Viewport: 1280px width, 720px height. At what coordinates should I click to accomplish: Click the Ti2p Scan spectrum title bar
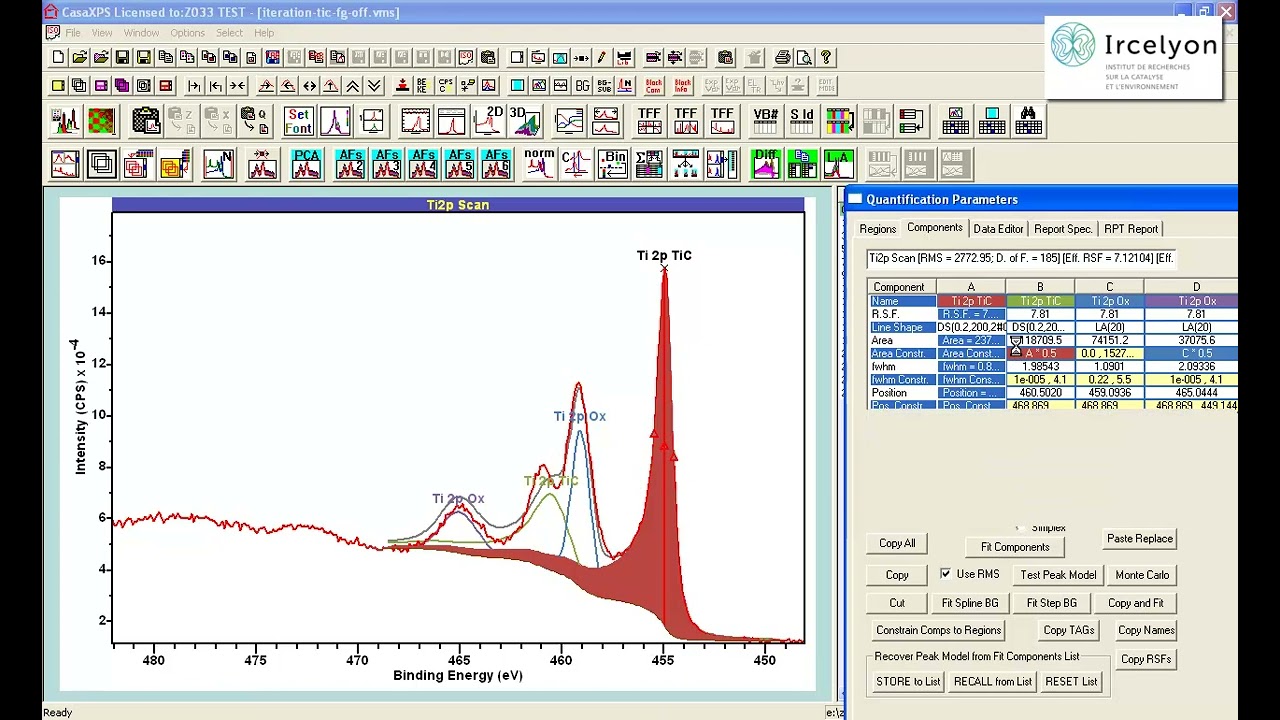point(458,205)
